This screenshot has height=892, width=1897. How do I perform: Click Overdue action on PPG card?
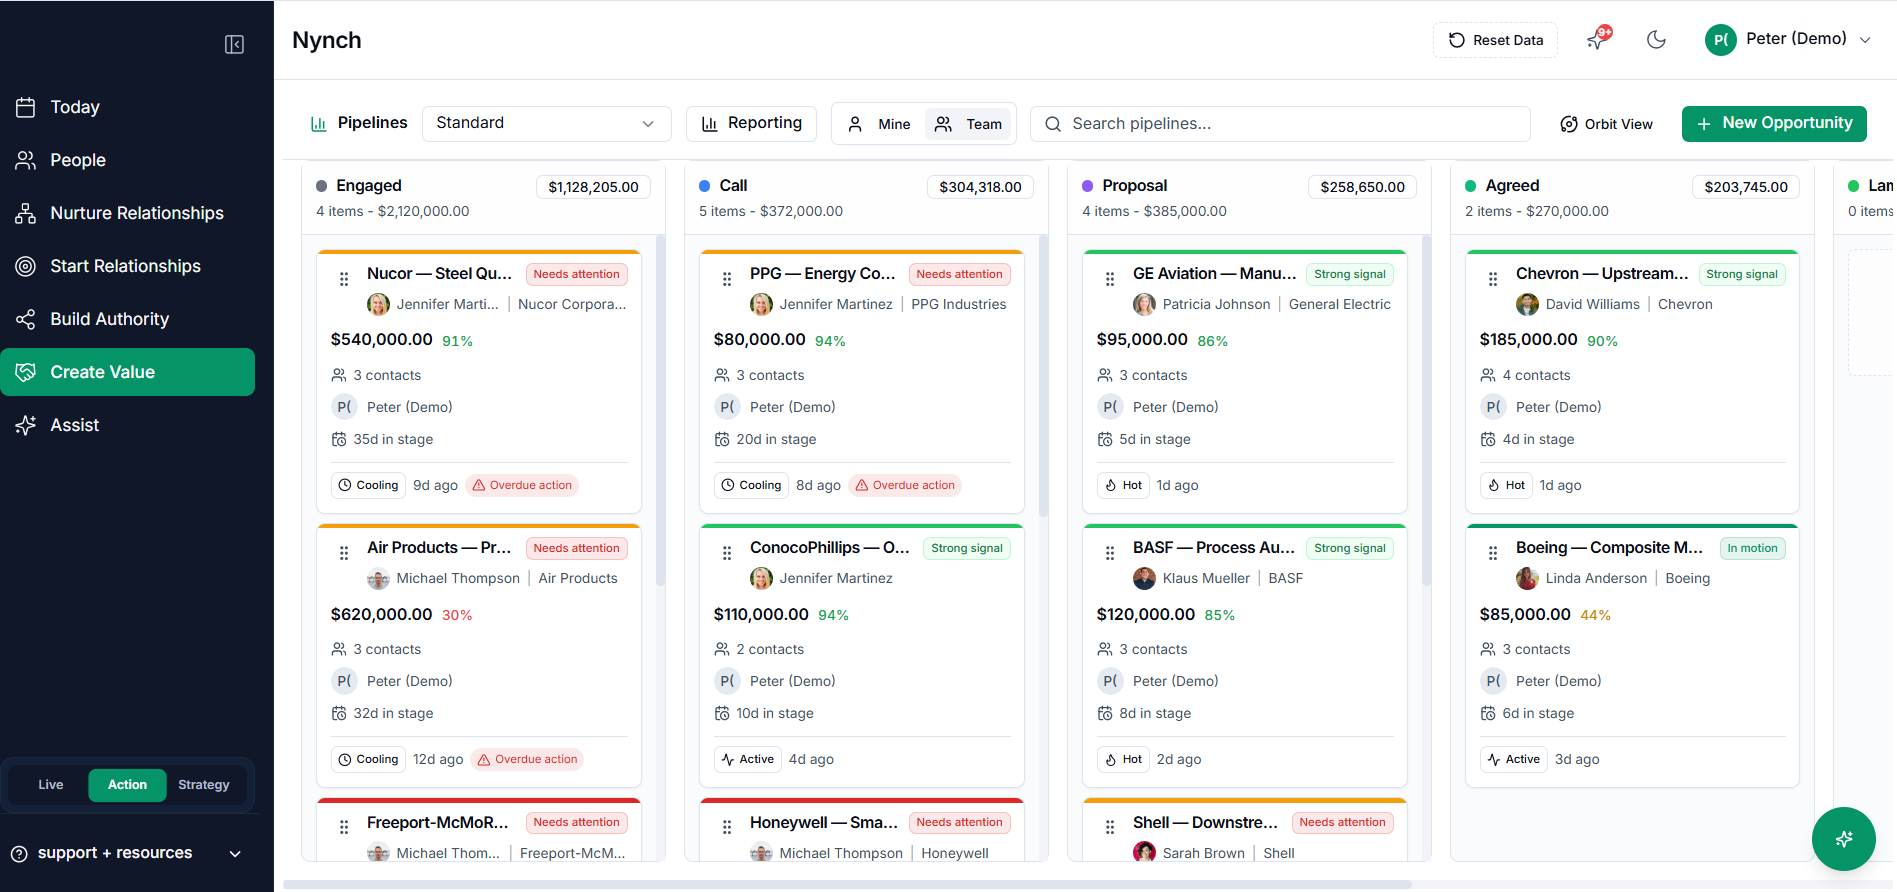tap(905, 485)
